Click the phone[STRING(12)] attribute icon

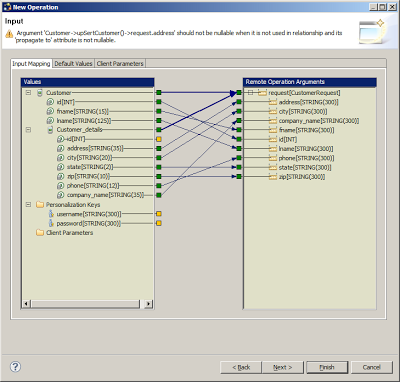60,186
